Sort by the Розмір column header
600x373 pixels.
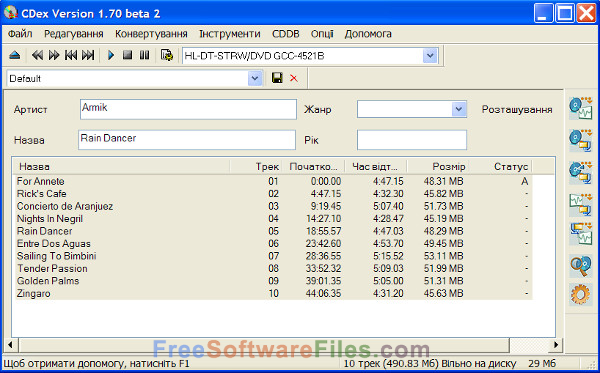coord(438,167)
